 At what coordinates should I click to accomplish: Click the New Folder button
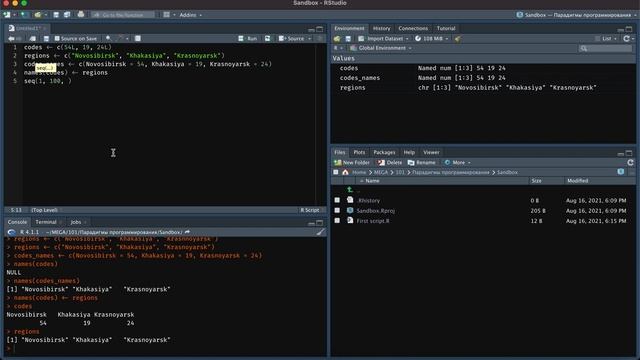[352, 162]
